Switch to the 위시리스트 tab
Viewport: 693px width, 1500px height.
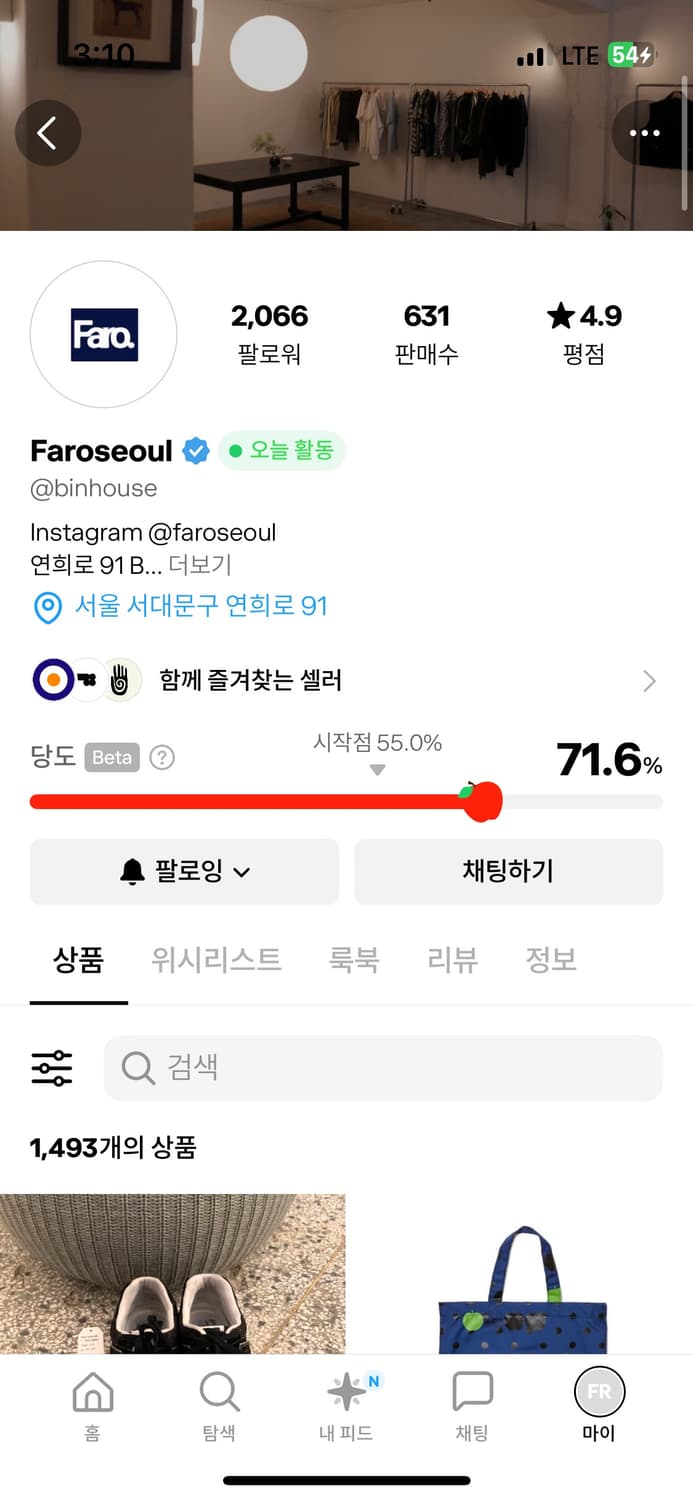coord(216,961)
